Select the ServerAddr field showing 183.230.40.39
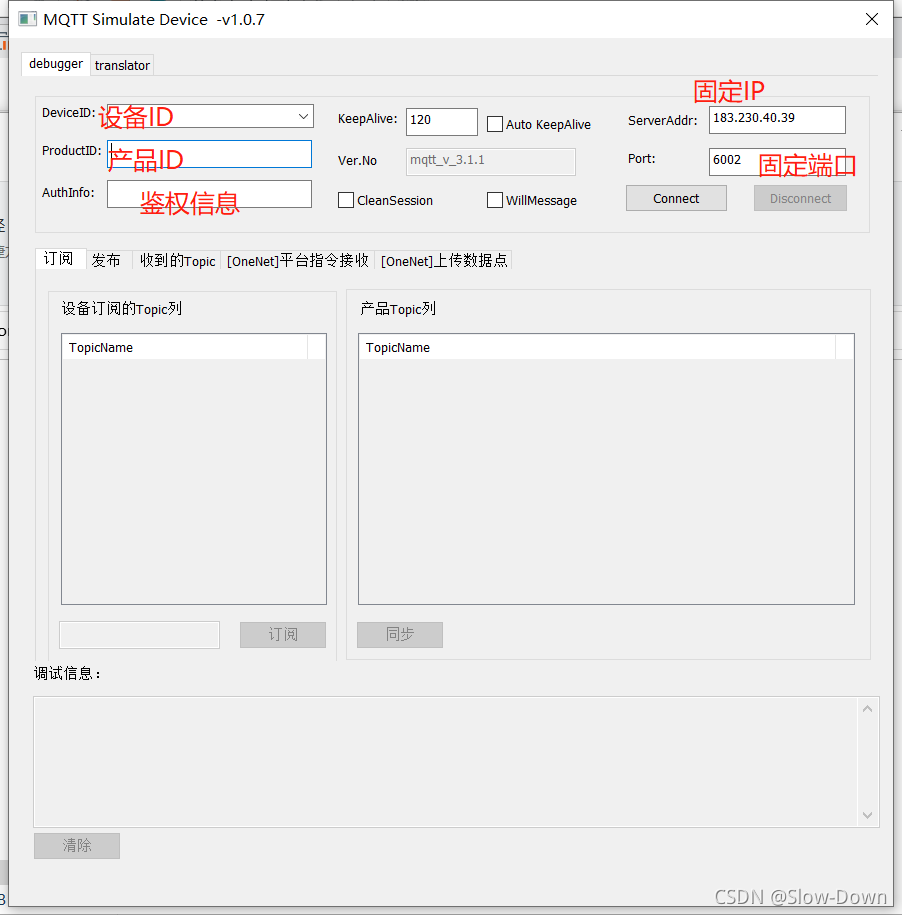902x915 pixels. coord(776,119)
